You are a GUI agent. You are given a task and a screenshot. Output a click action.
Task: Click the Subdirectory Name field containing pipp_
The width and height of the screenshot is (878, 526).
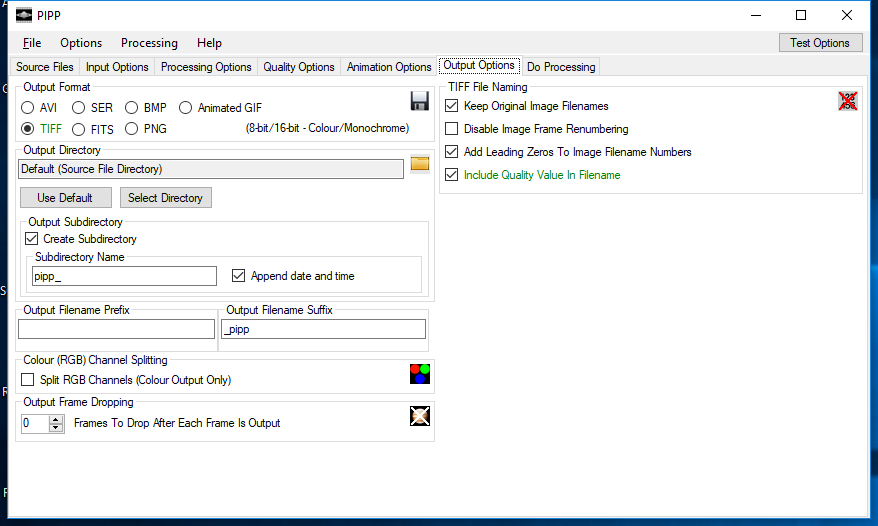124,276
